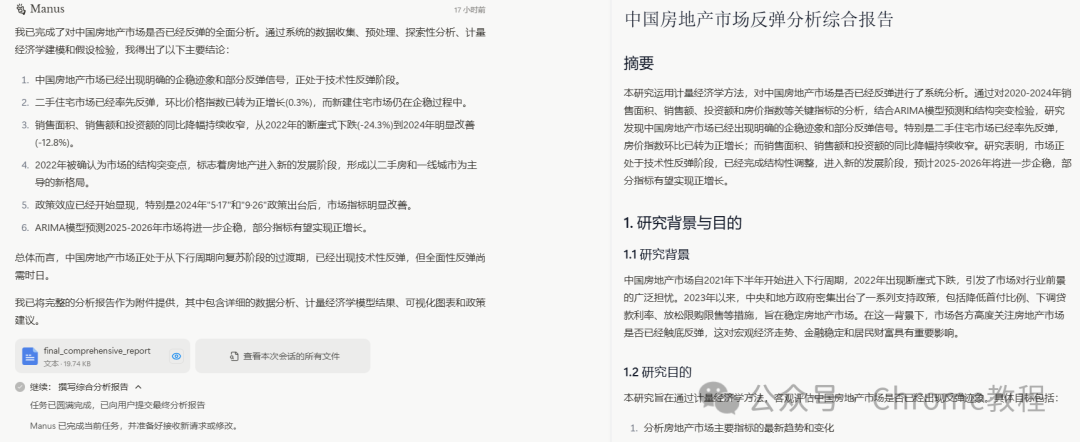The height and width of the screenshot is (442, 1080).
Task: Collapse the 撰写综合分析报告 step chevron
Action: (x=138, y=387)
